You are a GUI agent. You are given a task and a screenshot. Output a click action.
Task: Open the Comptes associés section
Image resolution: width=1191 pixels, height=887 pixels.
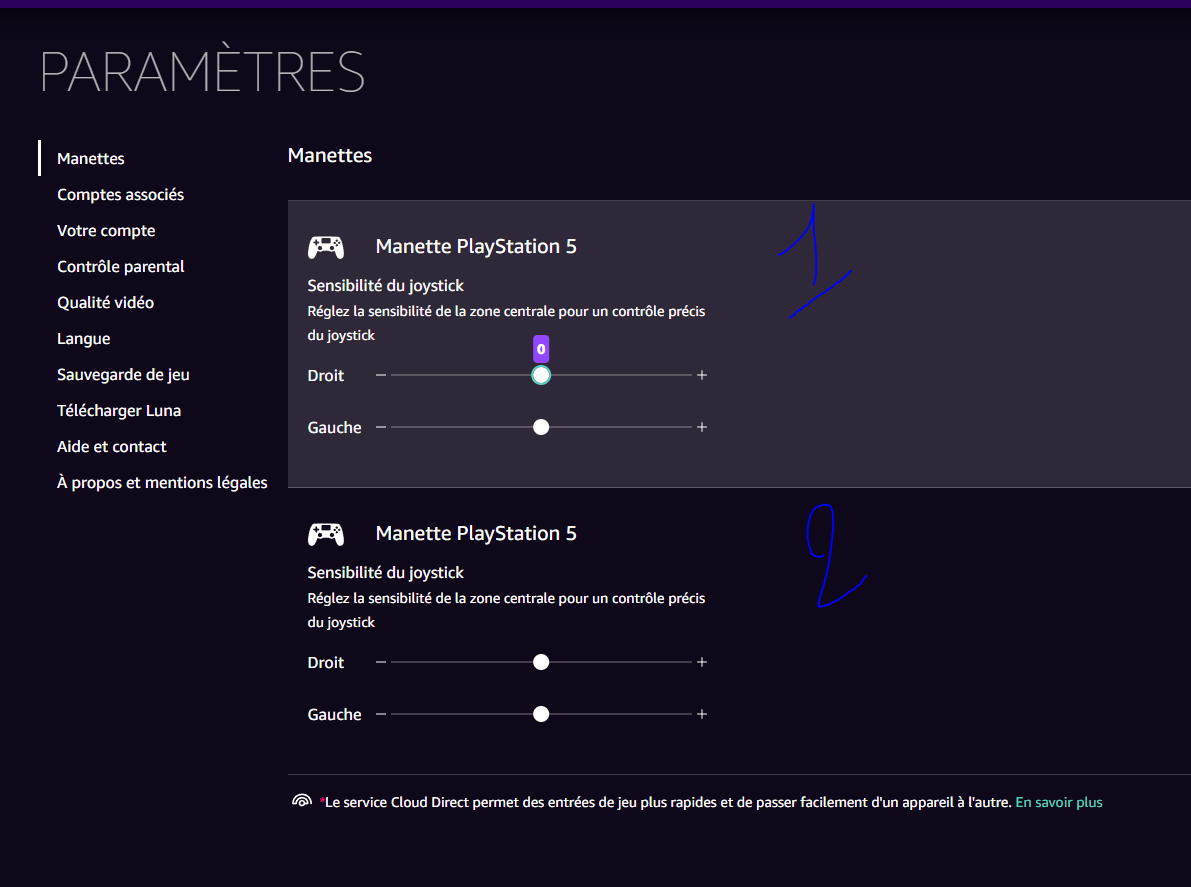(120, 195)
